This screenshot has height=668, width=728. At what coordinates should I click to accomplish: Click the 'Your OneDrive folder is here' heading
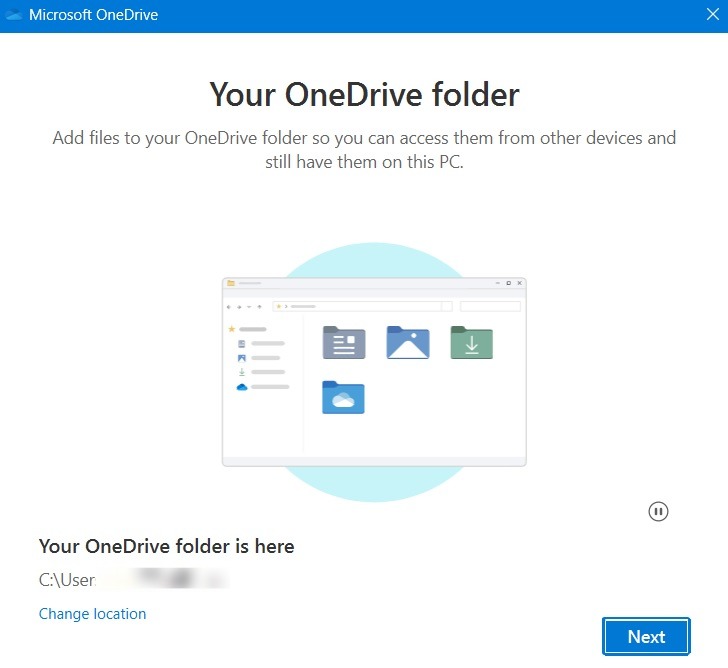coord(166,546)
